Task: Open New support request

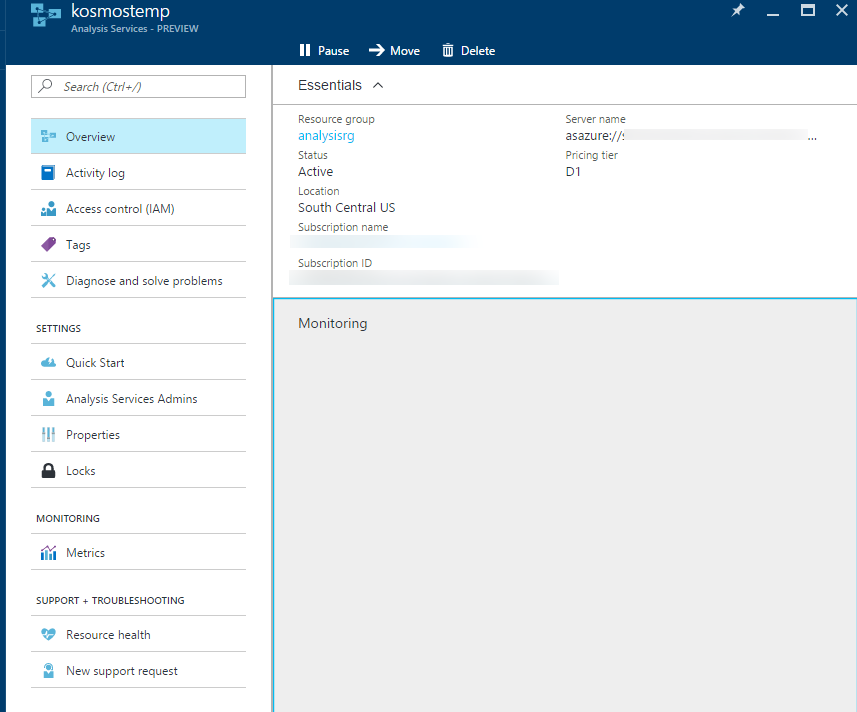Action: point(121,671)
